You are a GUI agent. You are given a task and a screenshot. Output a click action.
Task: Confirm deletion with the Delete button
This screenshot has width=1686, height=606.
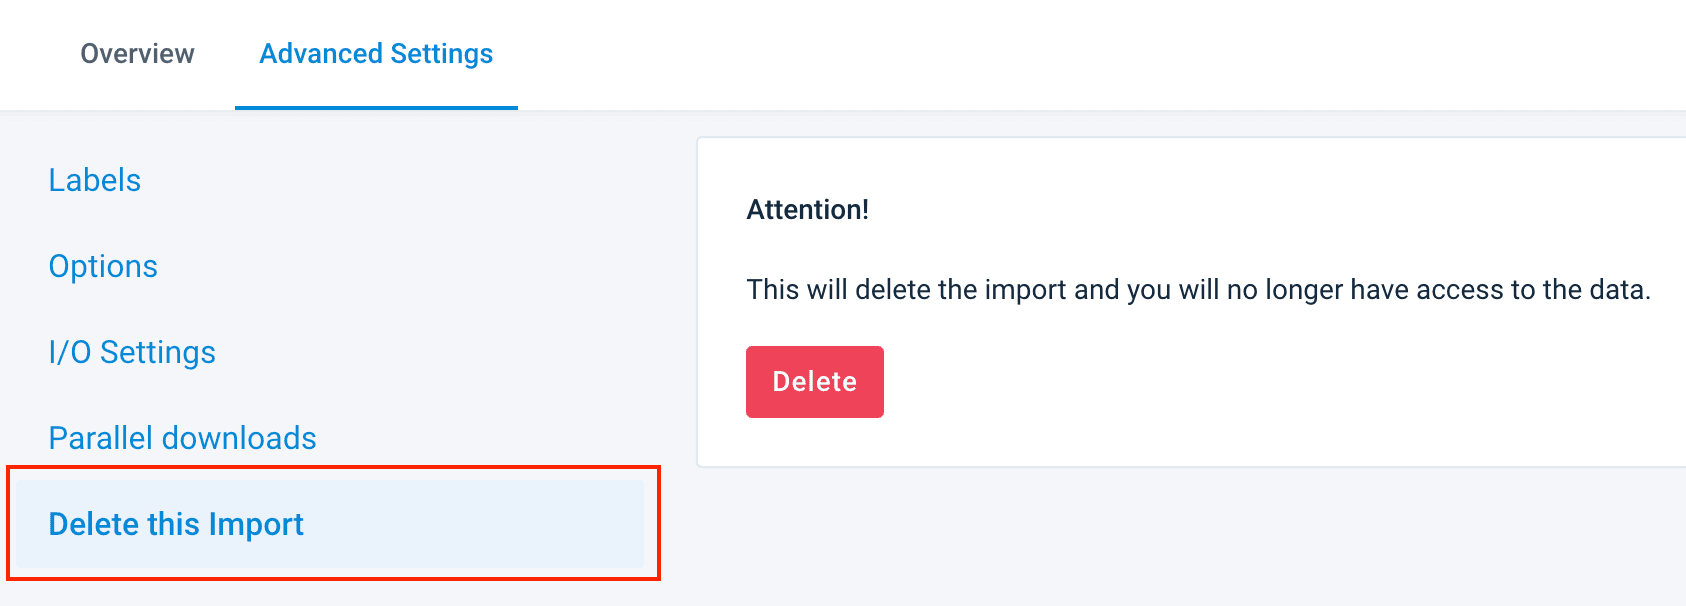(x=814, y=382)
